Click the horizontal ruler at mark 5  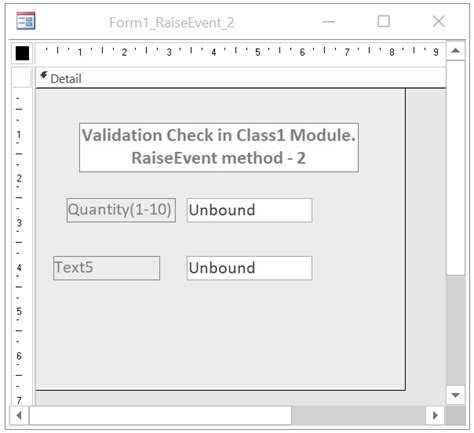(258, 52)
